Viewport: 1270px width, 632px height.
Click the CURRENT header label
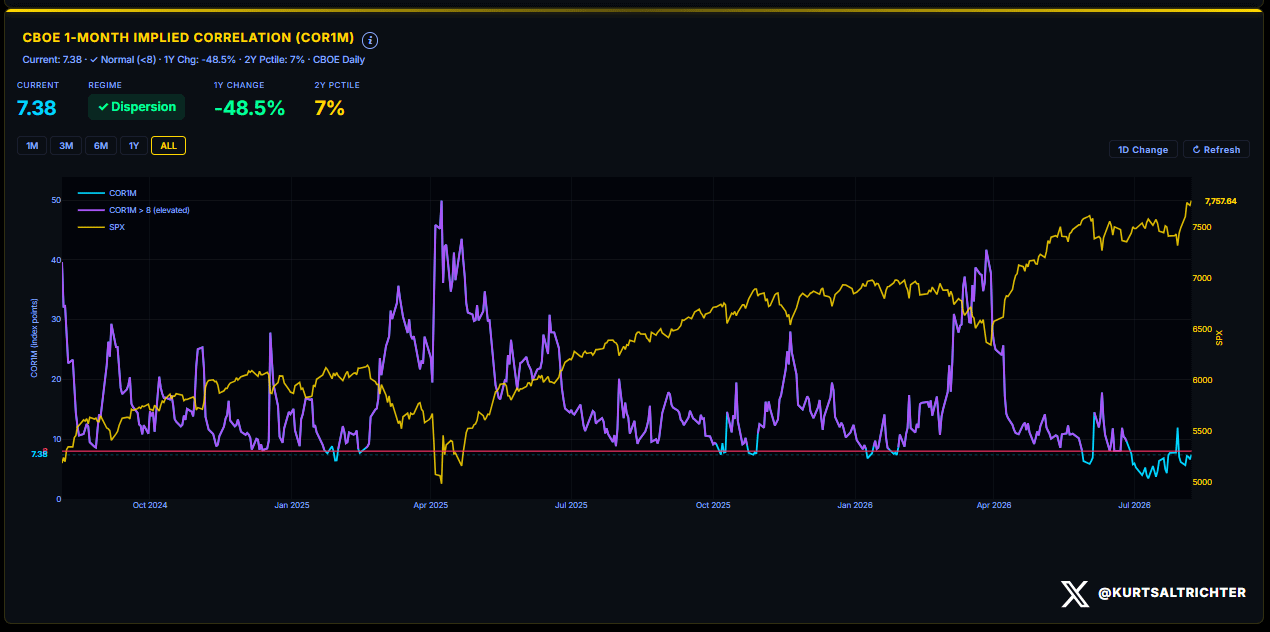[x=38, y=85]
